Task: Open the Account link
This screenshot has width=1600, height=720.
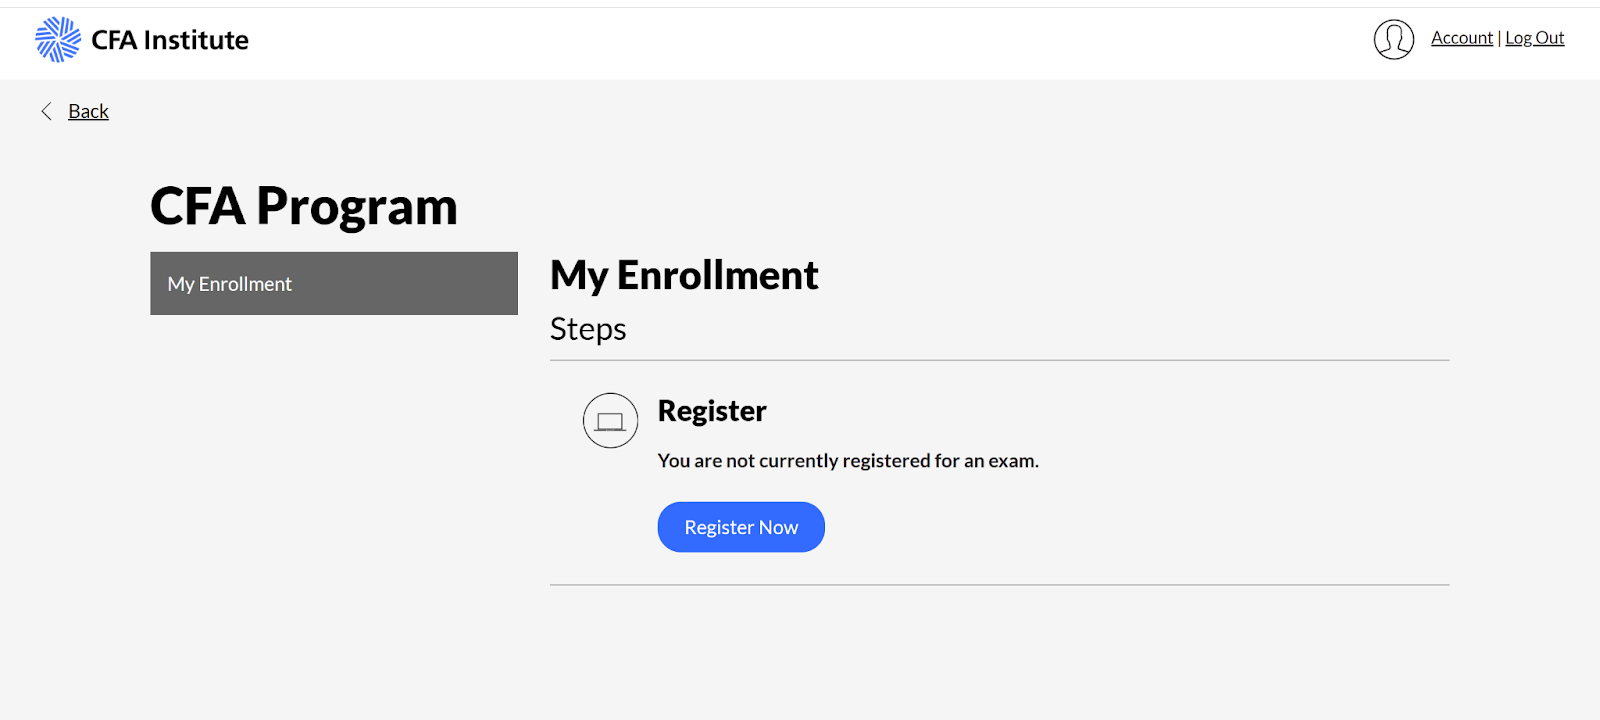Action: (1461, 38)
